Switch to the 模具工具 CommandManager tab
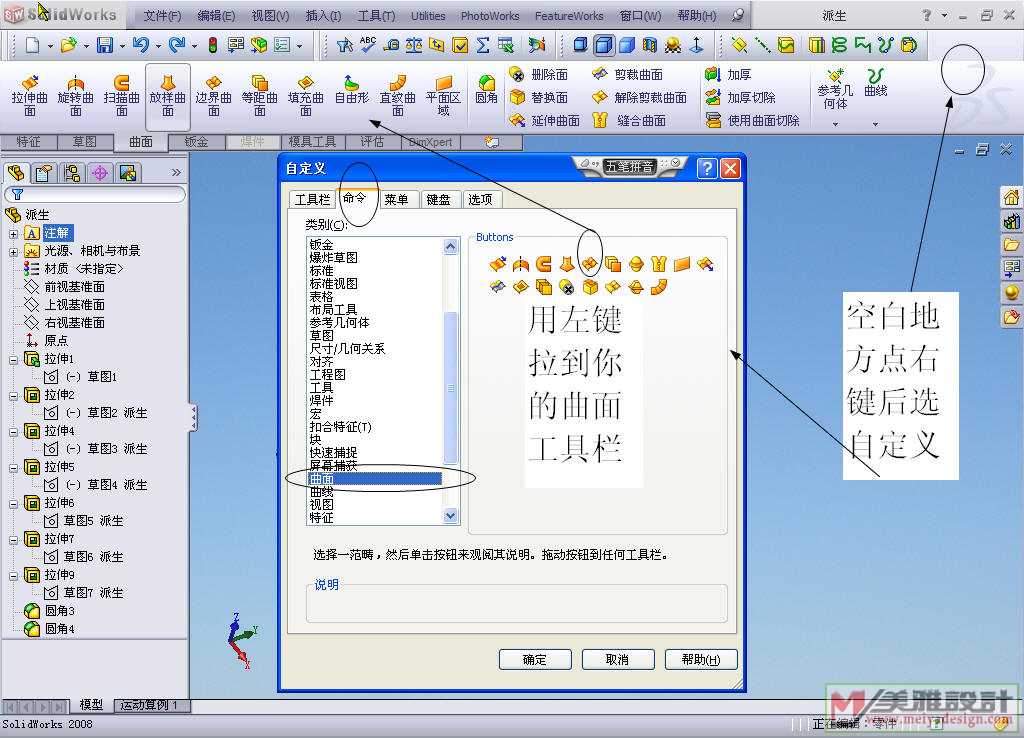 [x=312, y=142]
